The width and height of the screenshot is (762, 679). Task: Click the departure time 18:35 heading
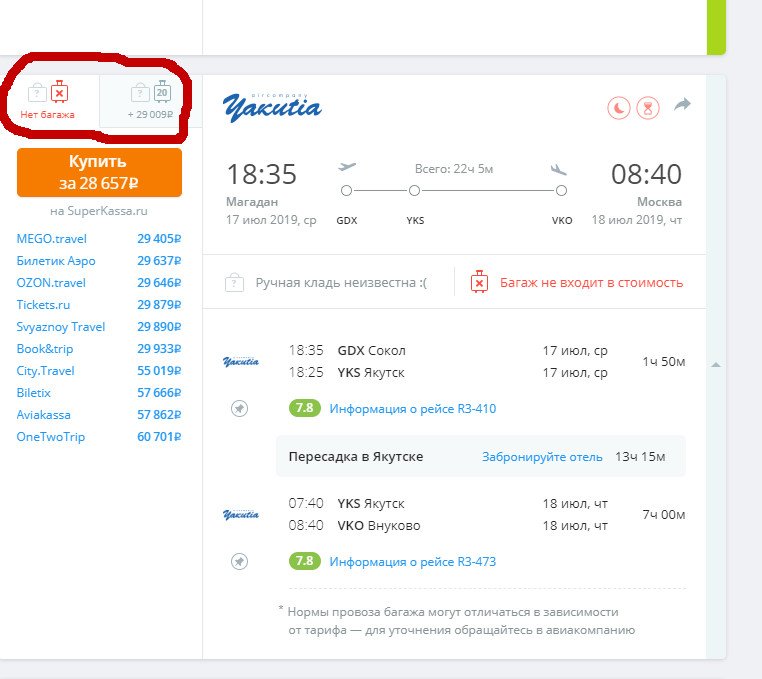click(261, 174)
